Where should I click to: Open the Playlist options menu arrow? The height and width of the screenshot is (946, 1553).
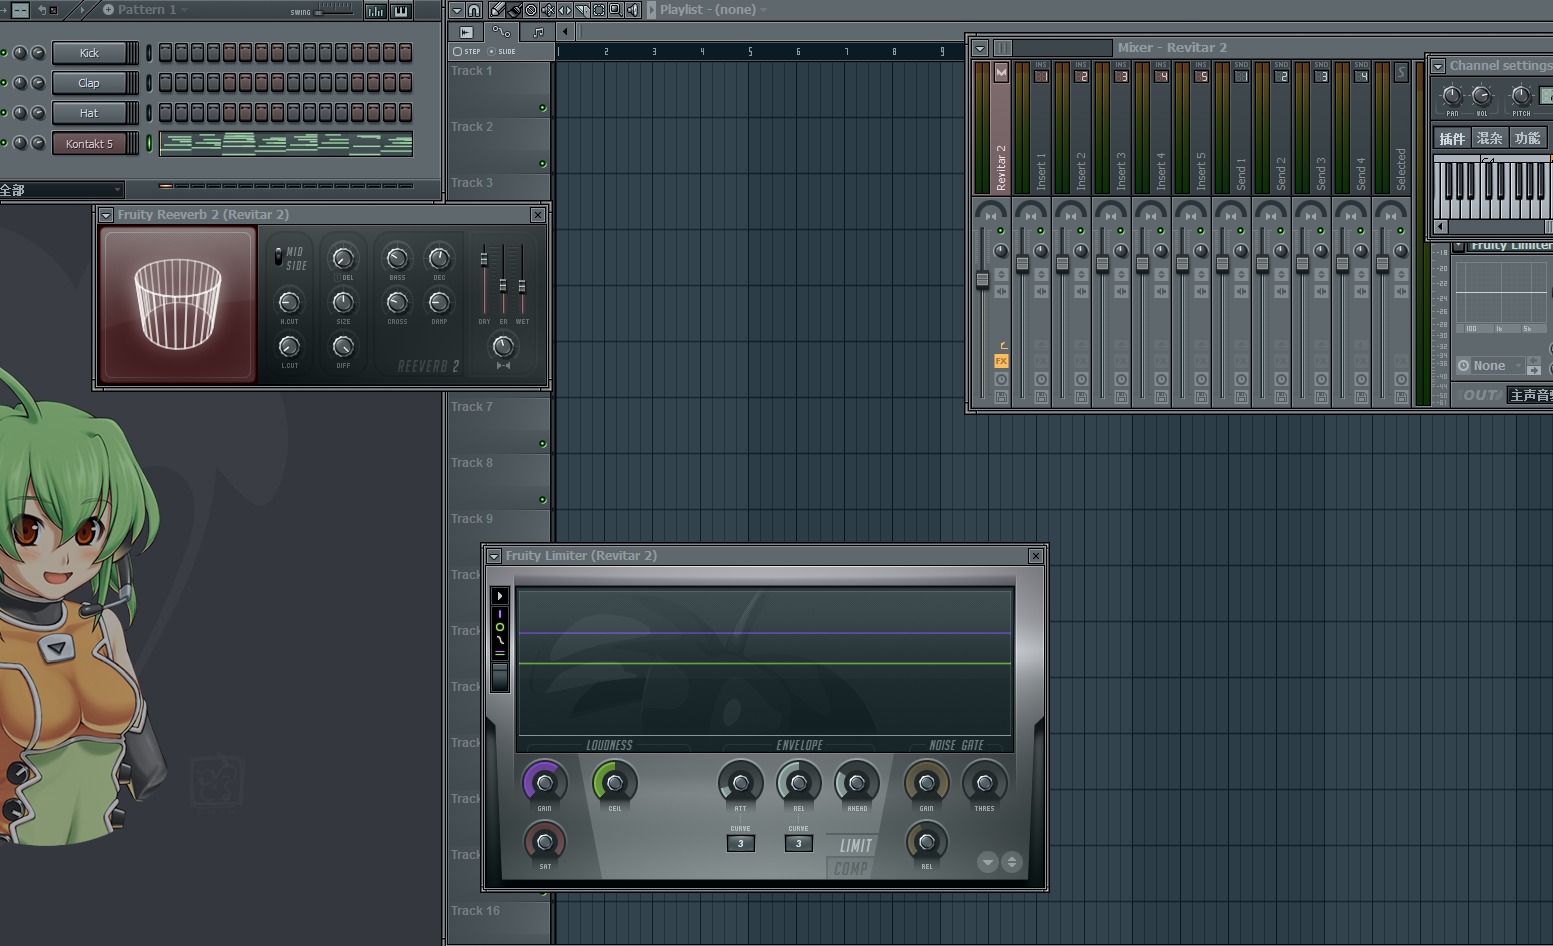[x=457, y=10]
